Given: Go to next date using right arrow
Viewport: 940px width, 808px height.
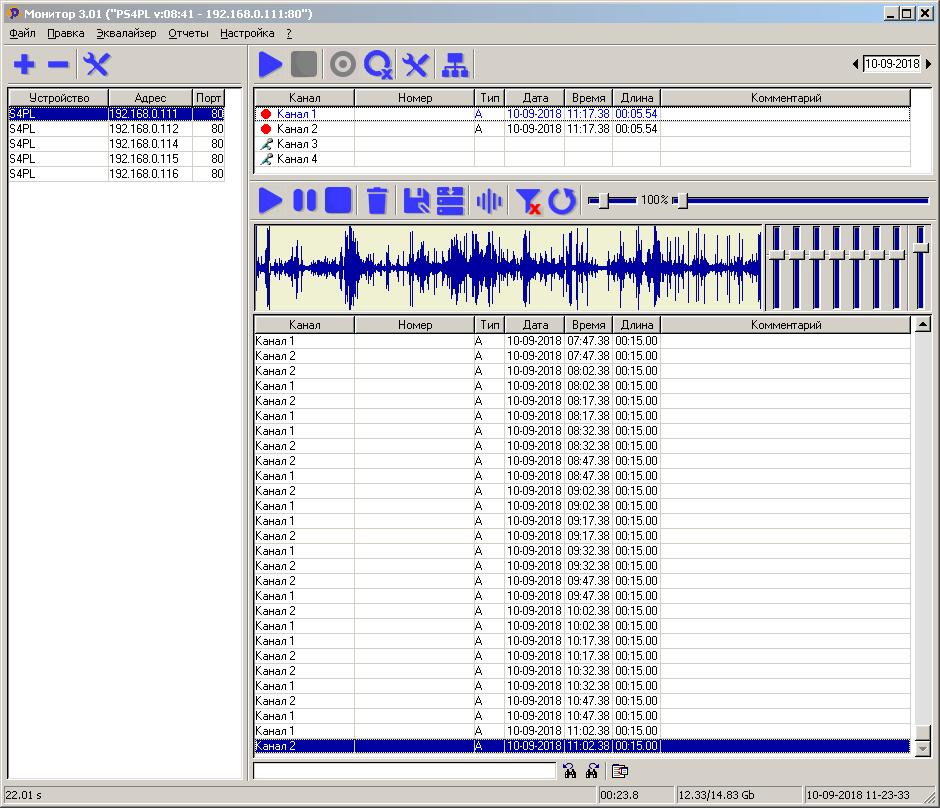Looking at the screenshot, I should click(x=929, y=64).
